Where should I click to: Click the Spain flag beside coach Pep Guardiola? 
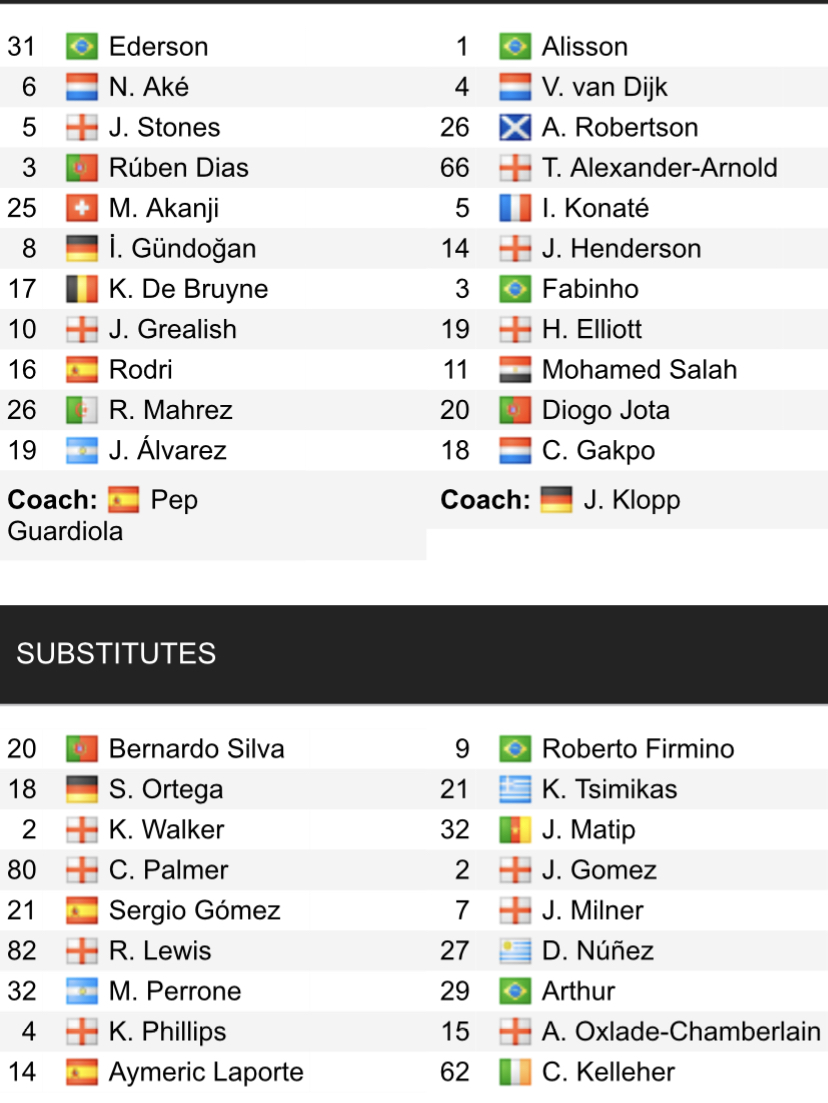123,499
